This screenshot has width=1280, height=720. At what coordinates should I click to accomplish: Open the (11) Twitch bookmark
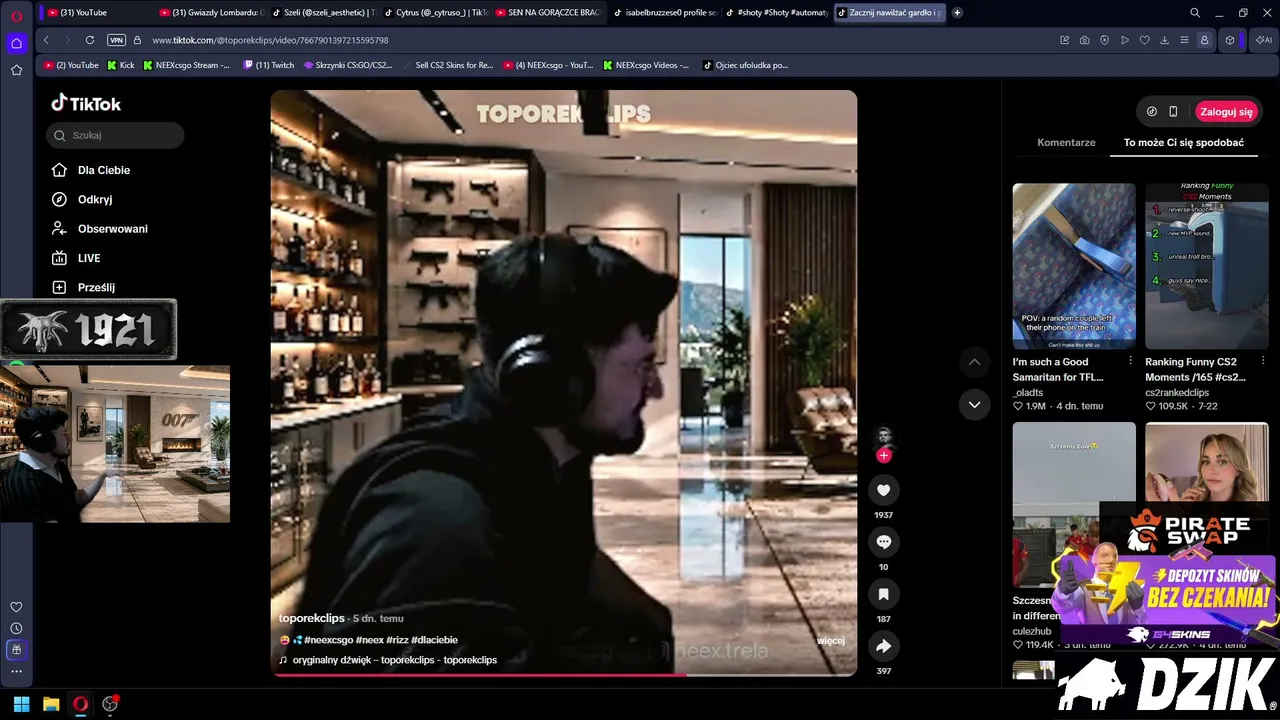click(268, 65)
